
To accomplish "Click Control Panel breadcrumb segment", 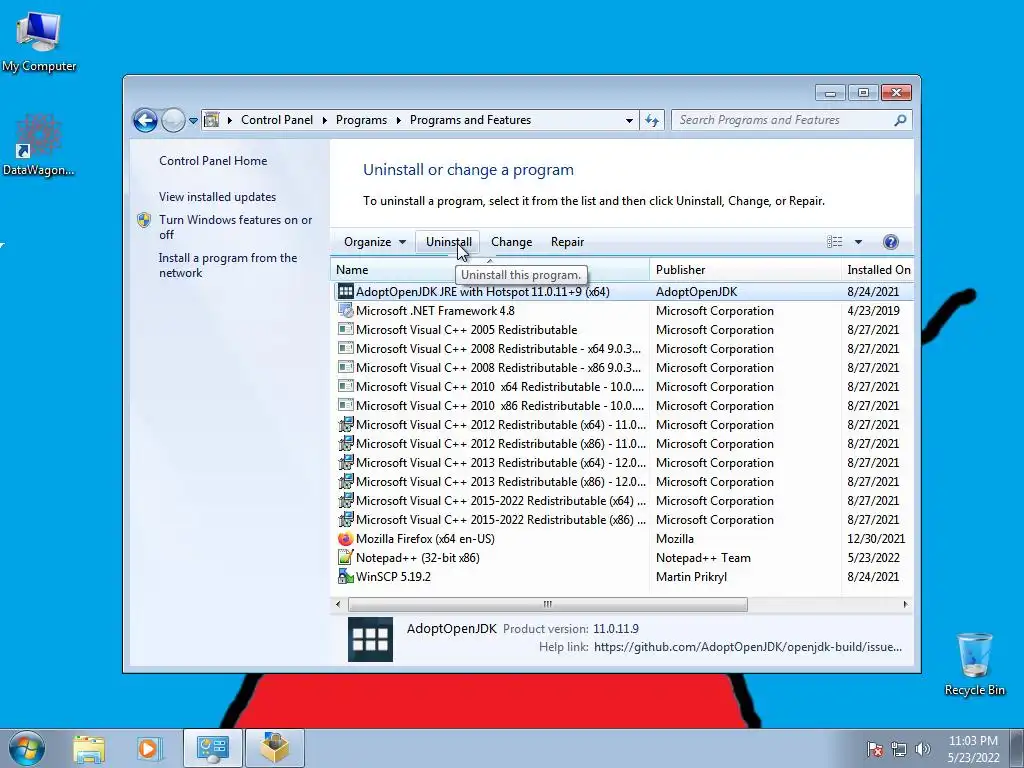I will pos(277,120).
